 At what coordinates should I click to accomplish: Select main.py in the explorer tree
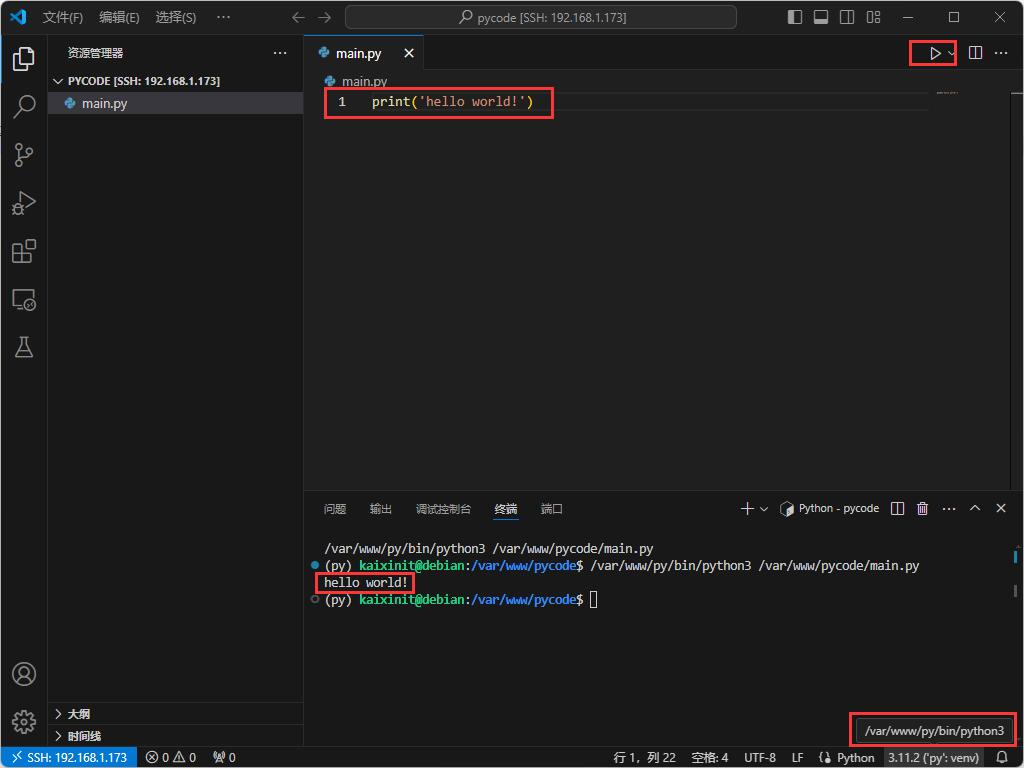(x=104, y=103)
